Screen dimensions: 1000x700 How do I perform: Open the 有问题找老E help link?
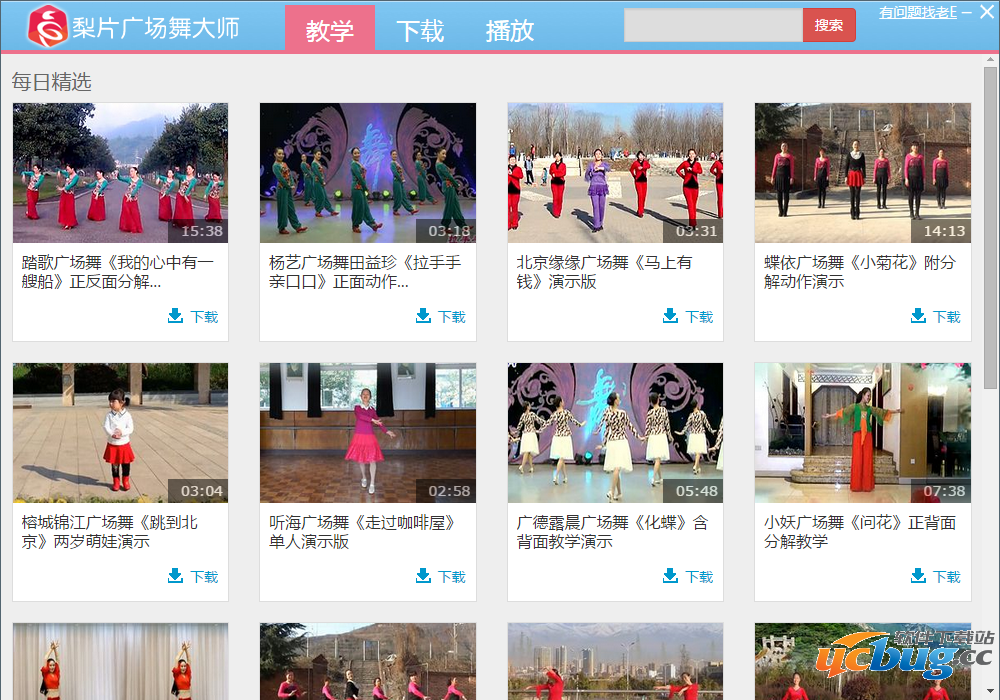click(918, 12)
